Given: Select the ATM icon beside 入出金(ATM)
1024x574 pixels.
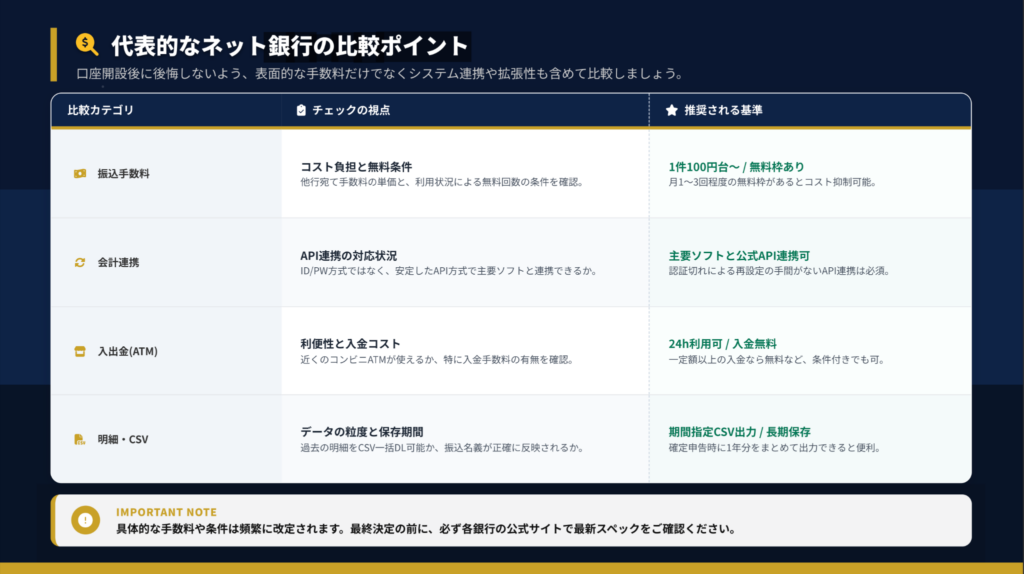Looking at the screenshot, I should click(x=80, y=351).
